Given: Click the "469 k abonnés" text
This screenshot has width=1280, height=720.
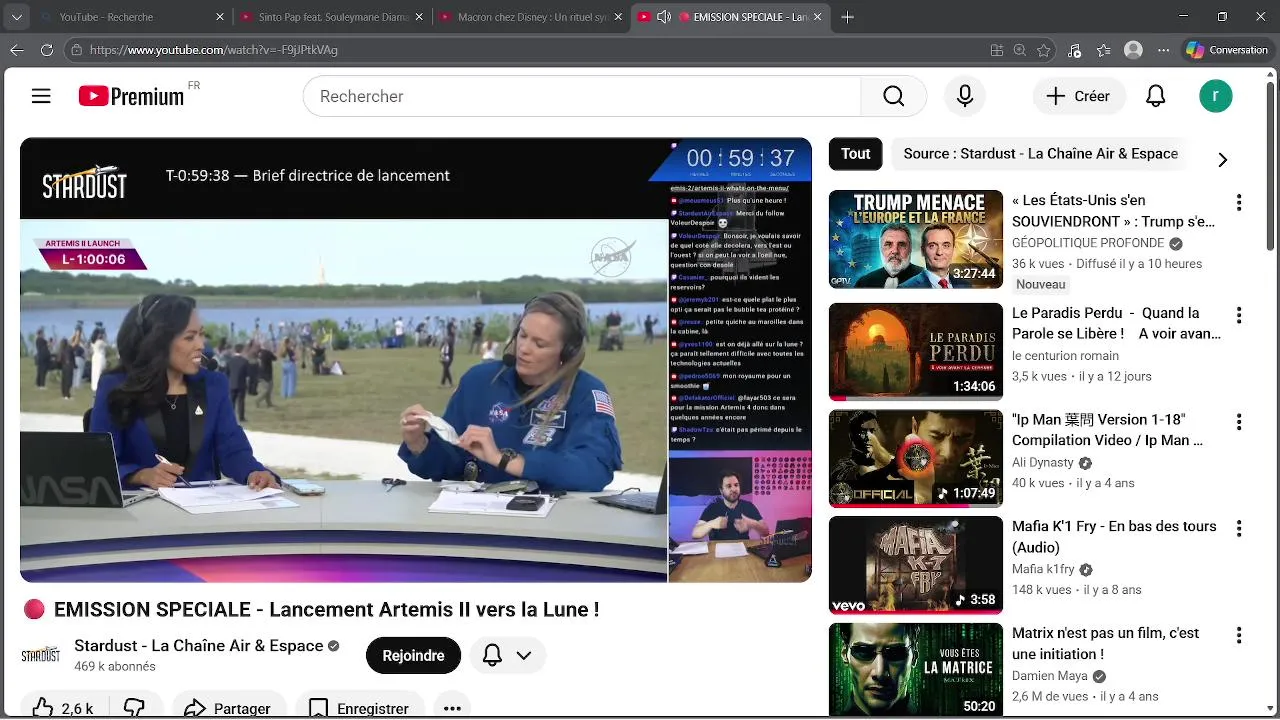Looking at the screenshot, I should (115, 667).
